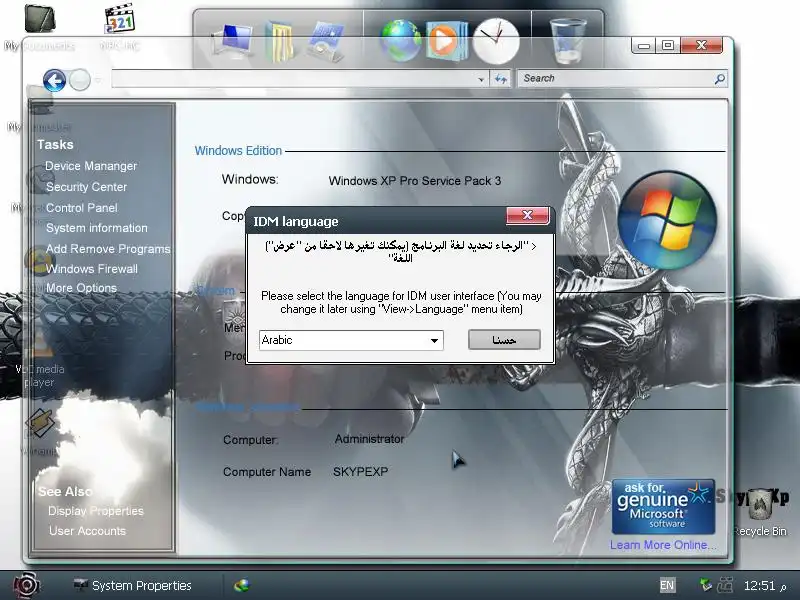Image resolution: width=800 pixels, height=600 pixels.
Task: Click the tray icon beside the clock
Action: click(725, 585)
